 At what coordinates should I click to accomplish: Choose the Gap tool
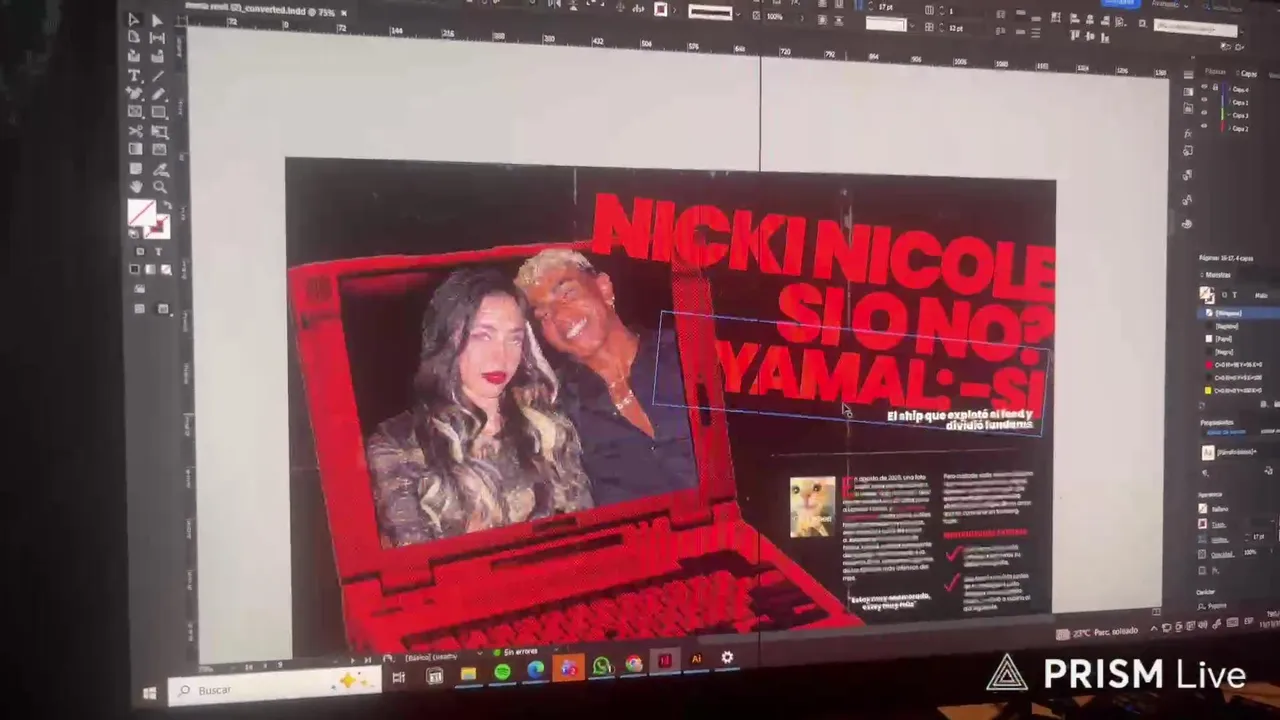157,39
